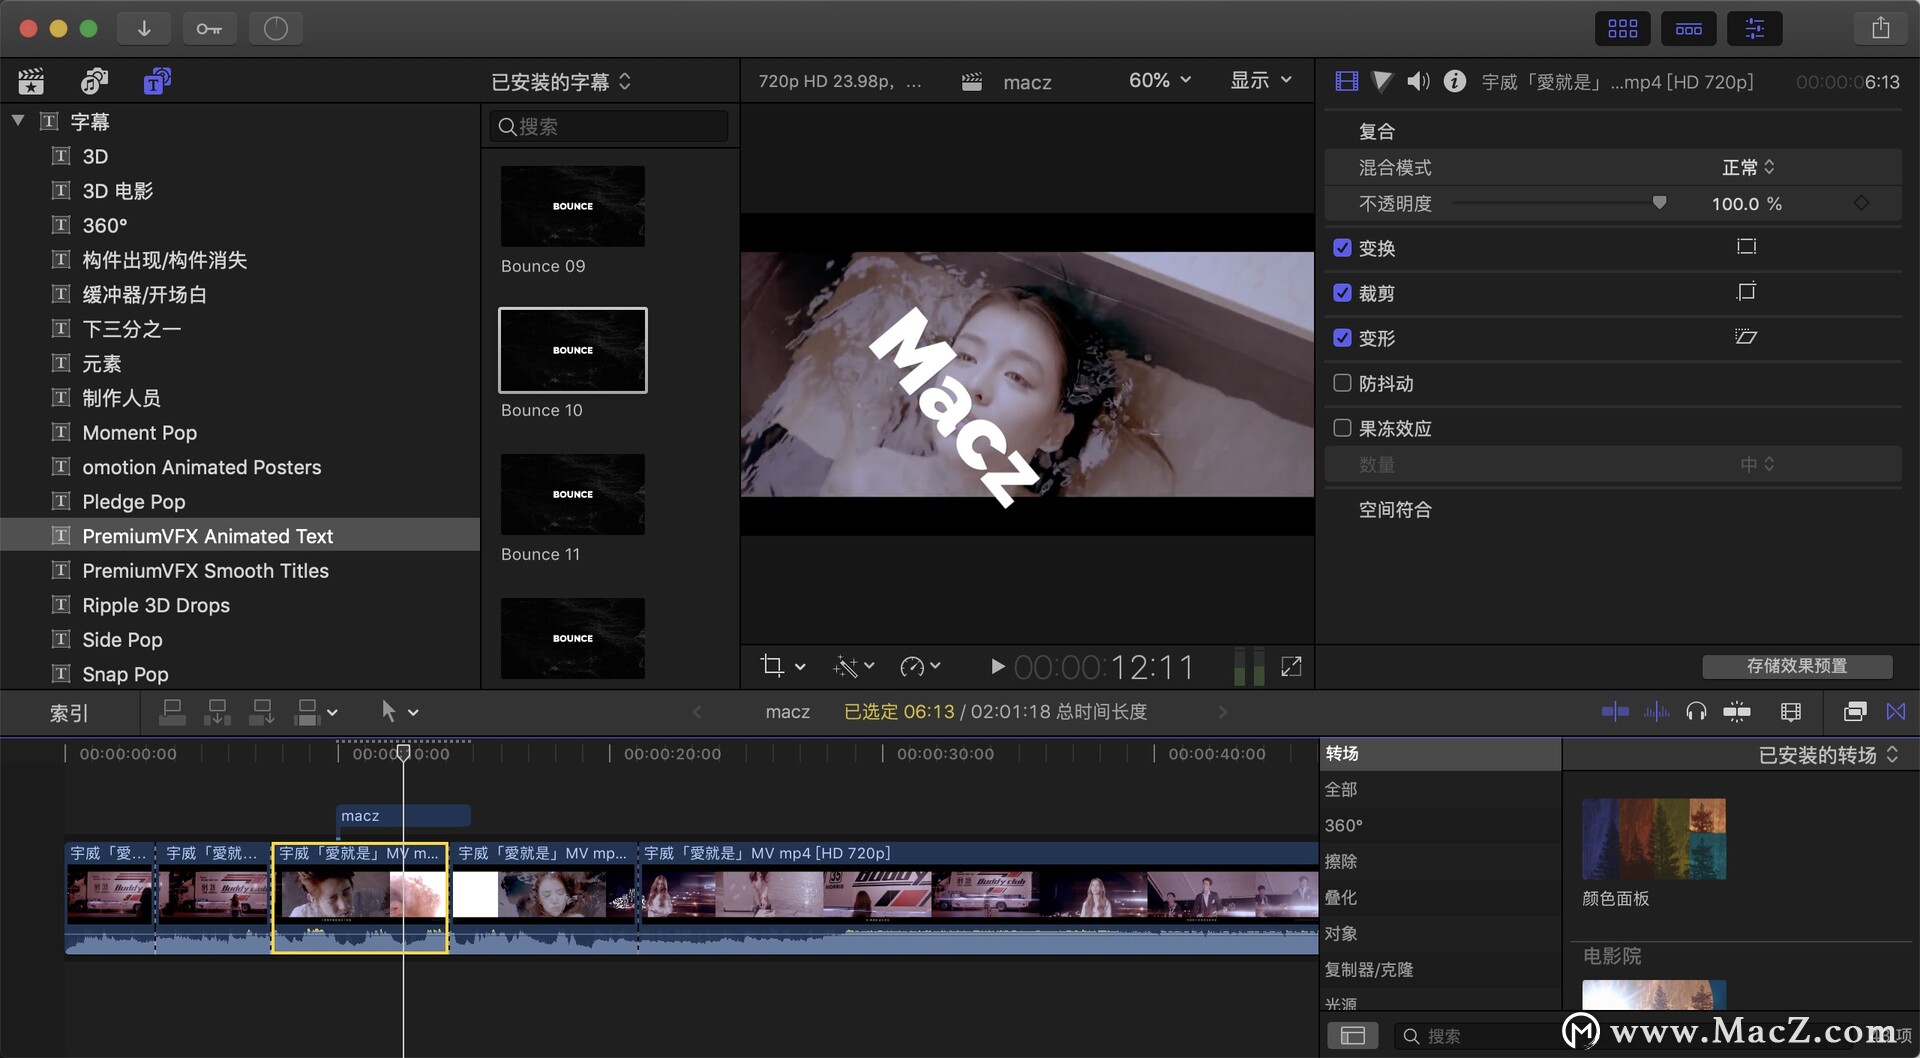Toggle video and audio skimming icon
The image size is (1920, 1058).
(x=1615, y=711)
